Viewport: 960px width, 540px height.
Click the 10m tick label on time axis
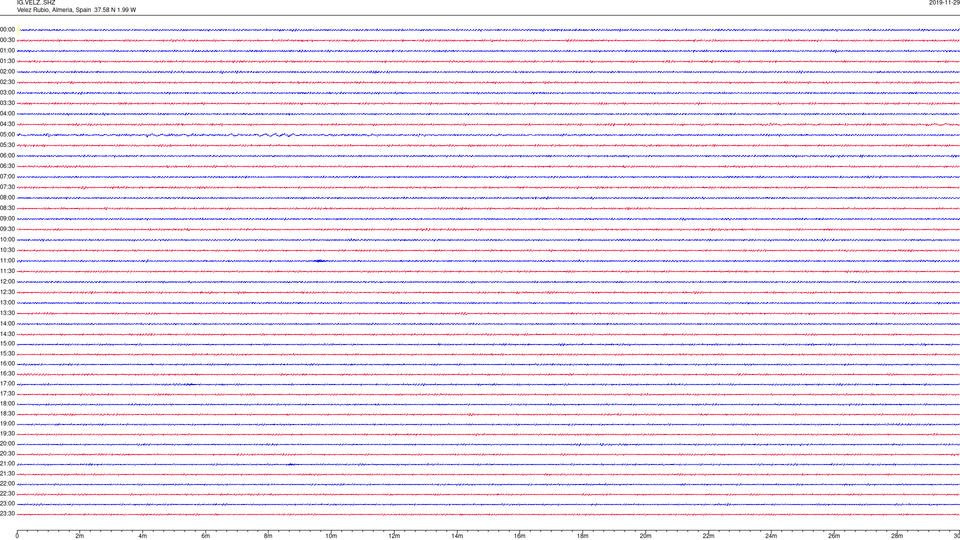(331, 536)
